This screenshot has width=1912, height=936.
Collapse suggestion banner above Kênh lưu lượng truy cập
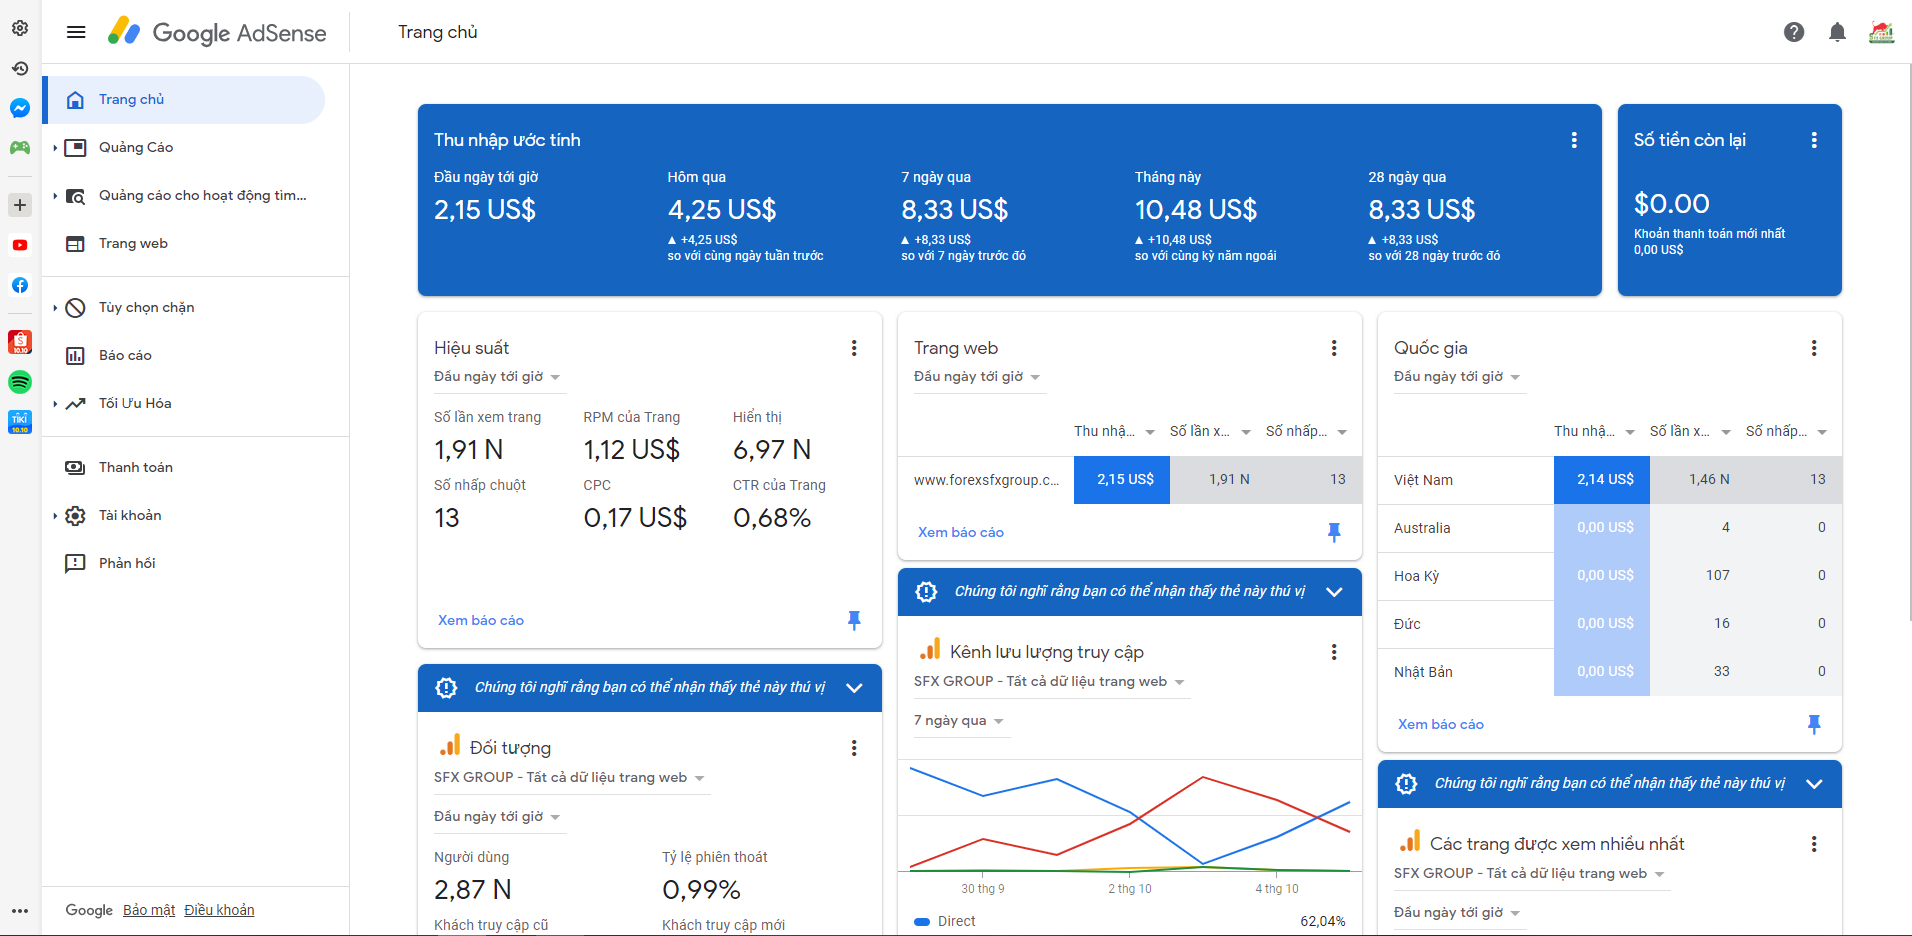[1334, 592]
